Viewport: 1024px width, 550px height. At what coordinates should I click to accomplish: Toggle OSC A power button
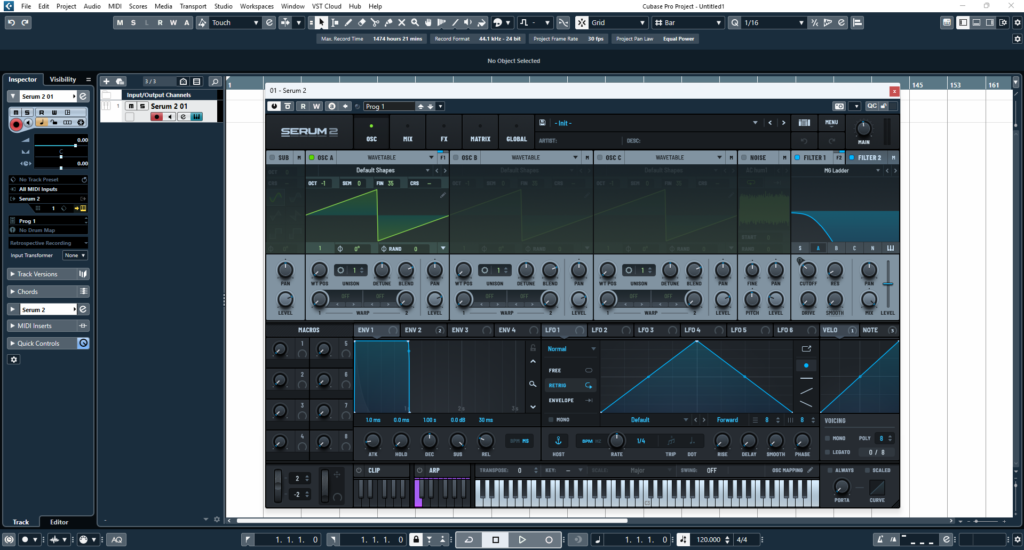tap(312, 157)
